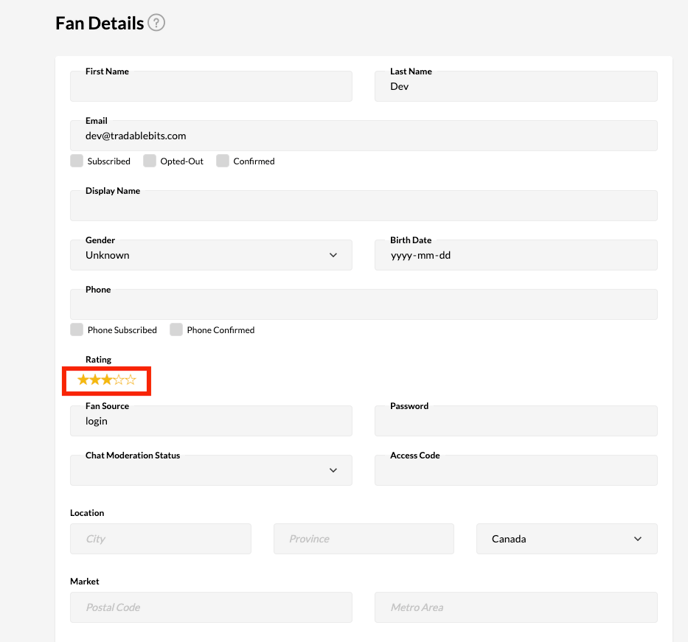The image size is (688, 642).
Task: Check the Phone Subscribed box
Action: tap(77, 330)
